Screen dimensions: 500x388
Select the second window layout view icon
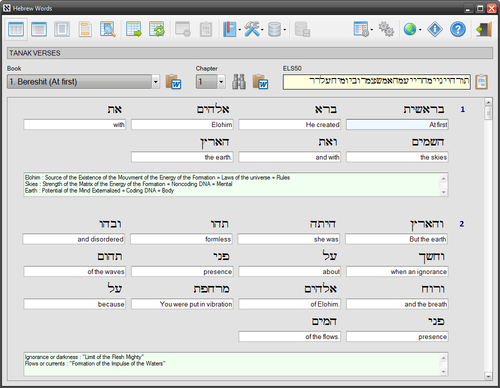39,30
